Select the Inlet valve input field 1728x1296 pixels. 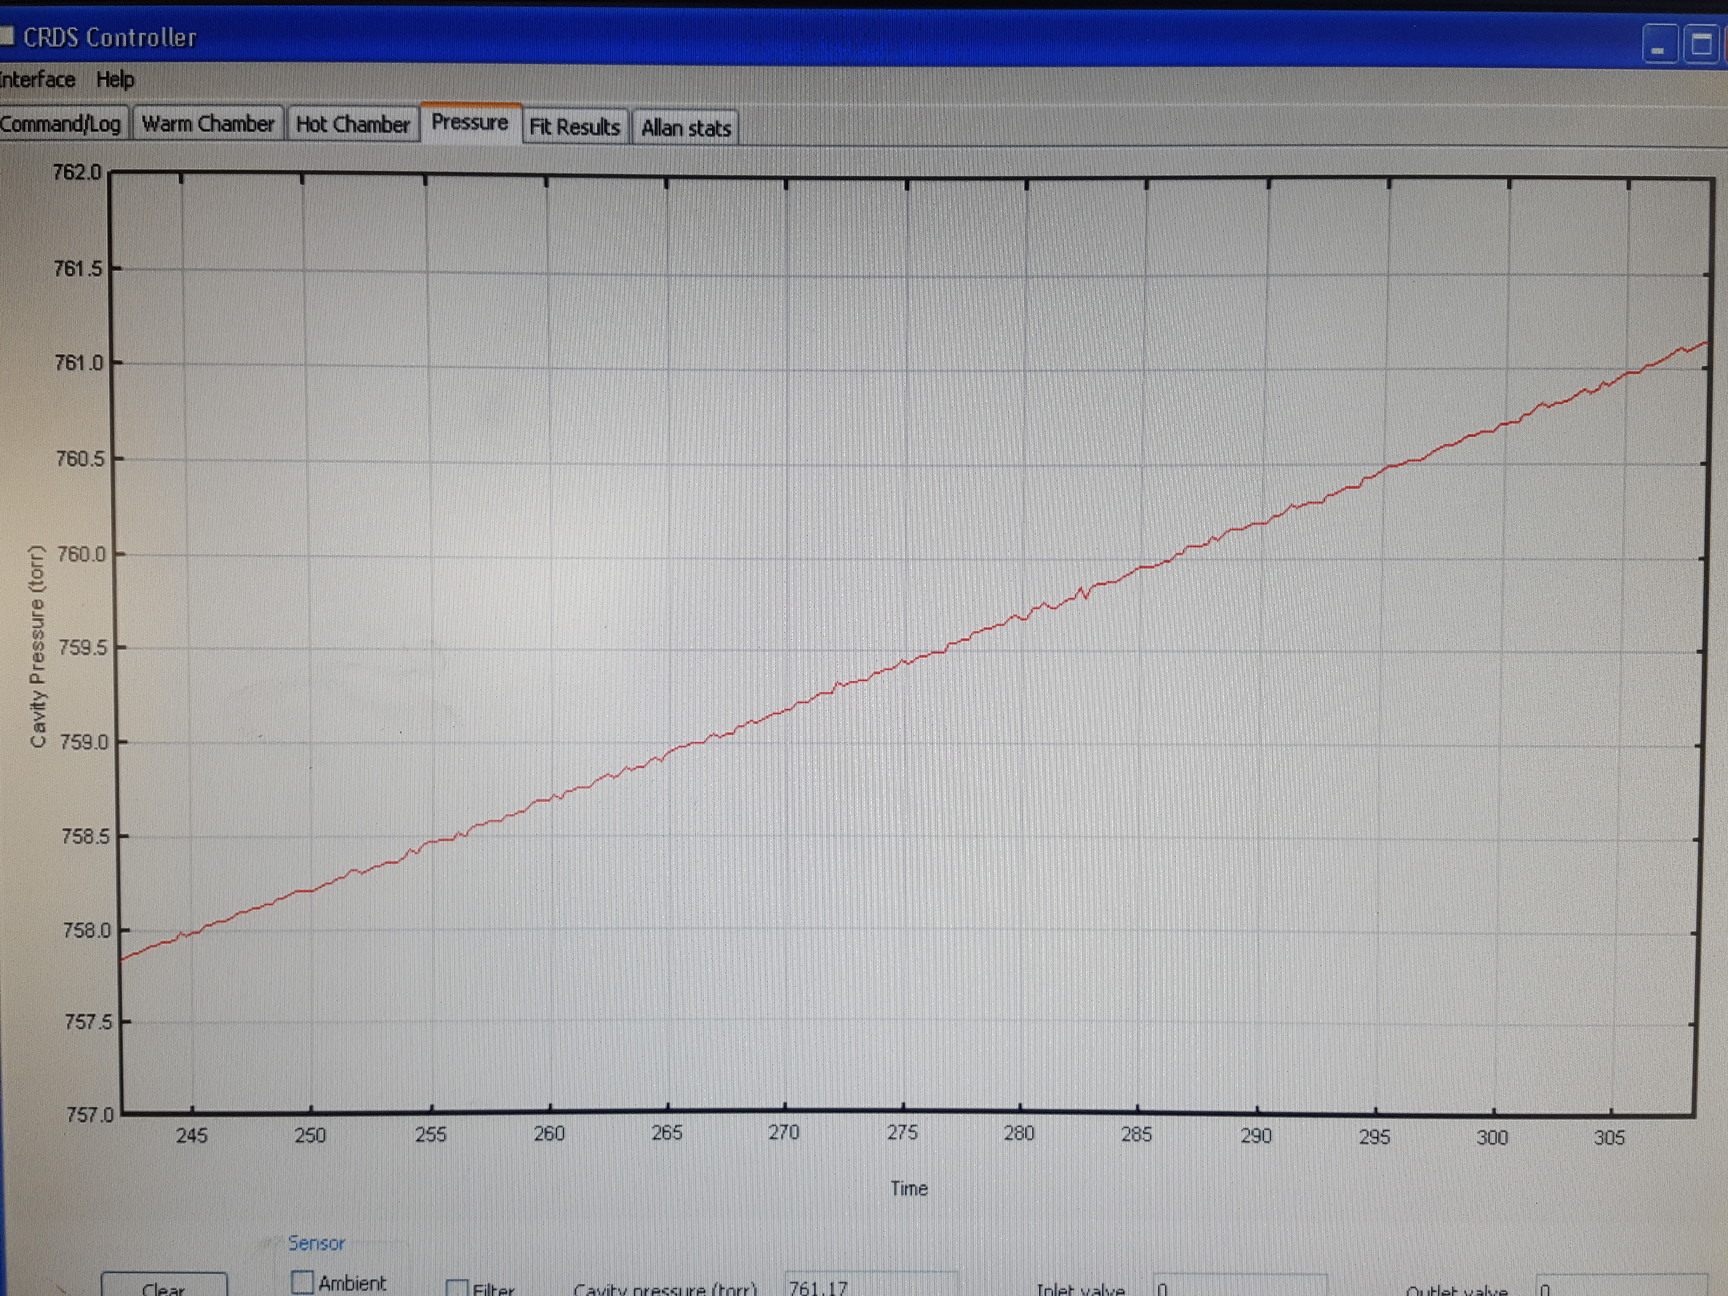pos(1240,1288)
